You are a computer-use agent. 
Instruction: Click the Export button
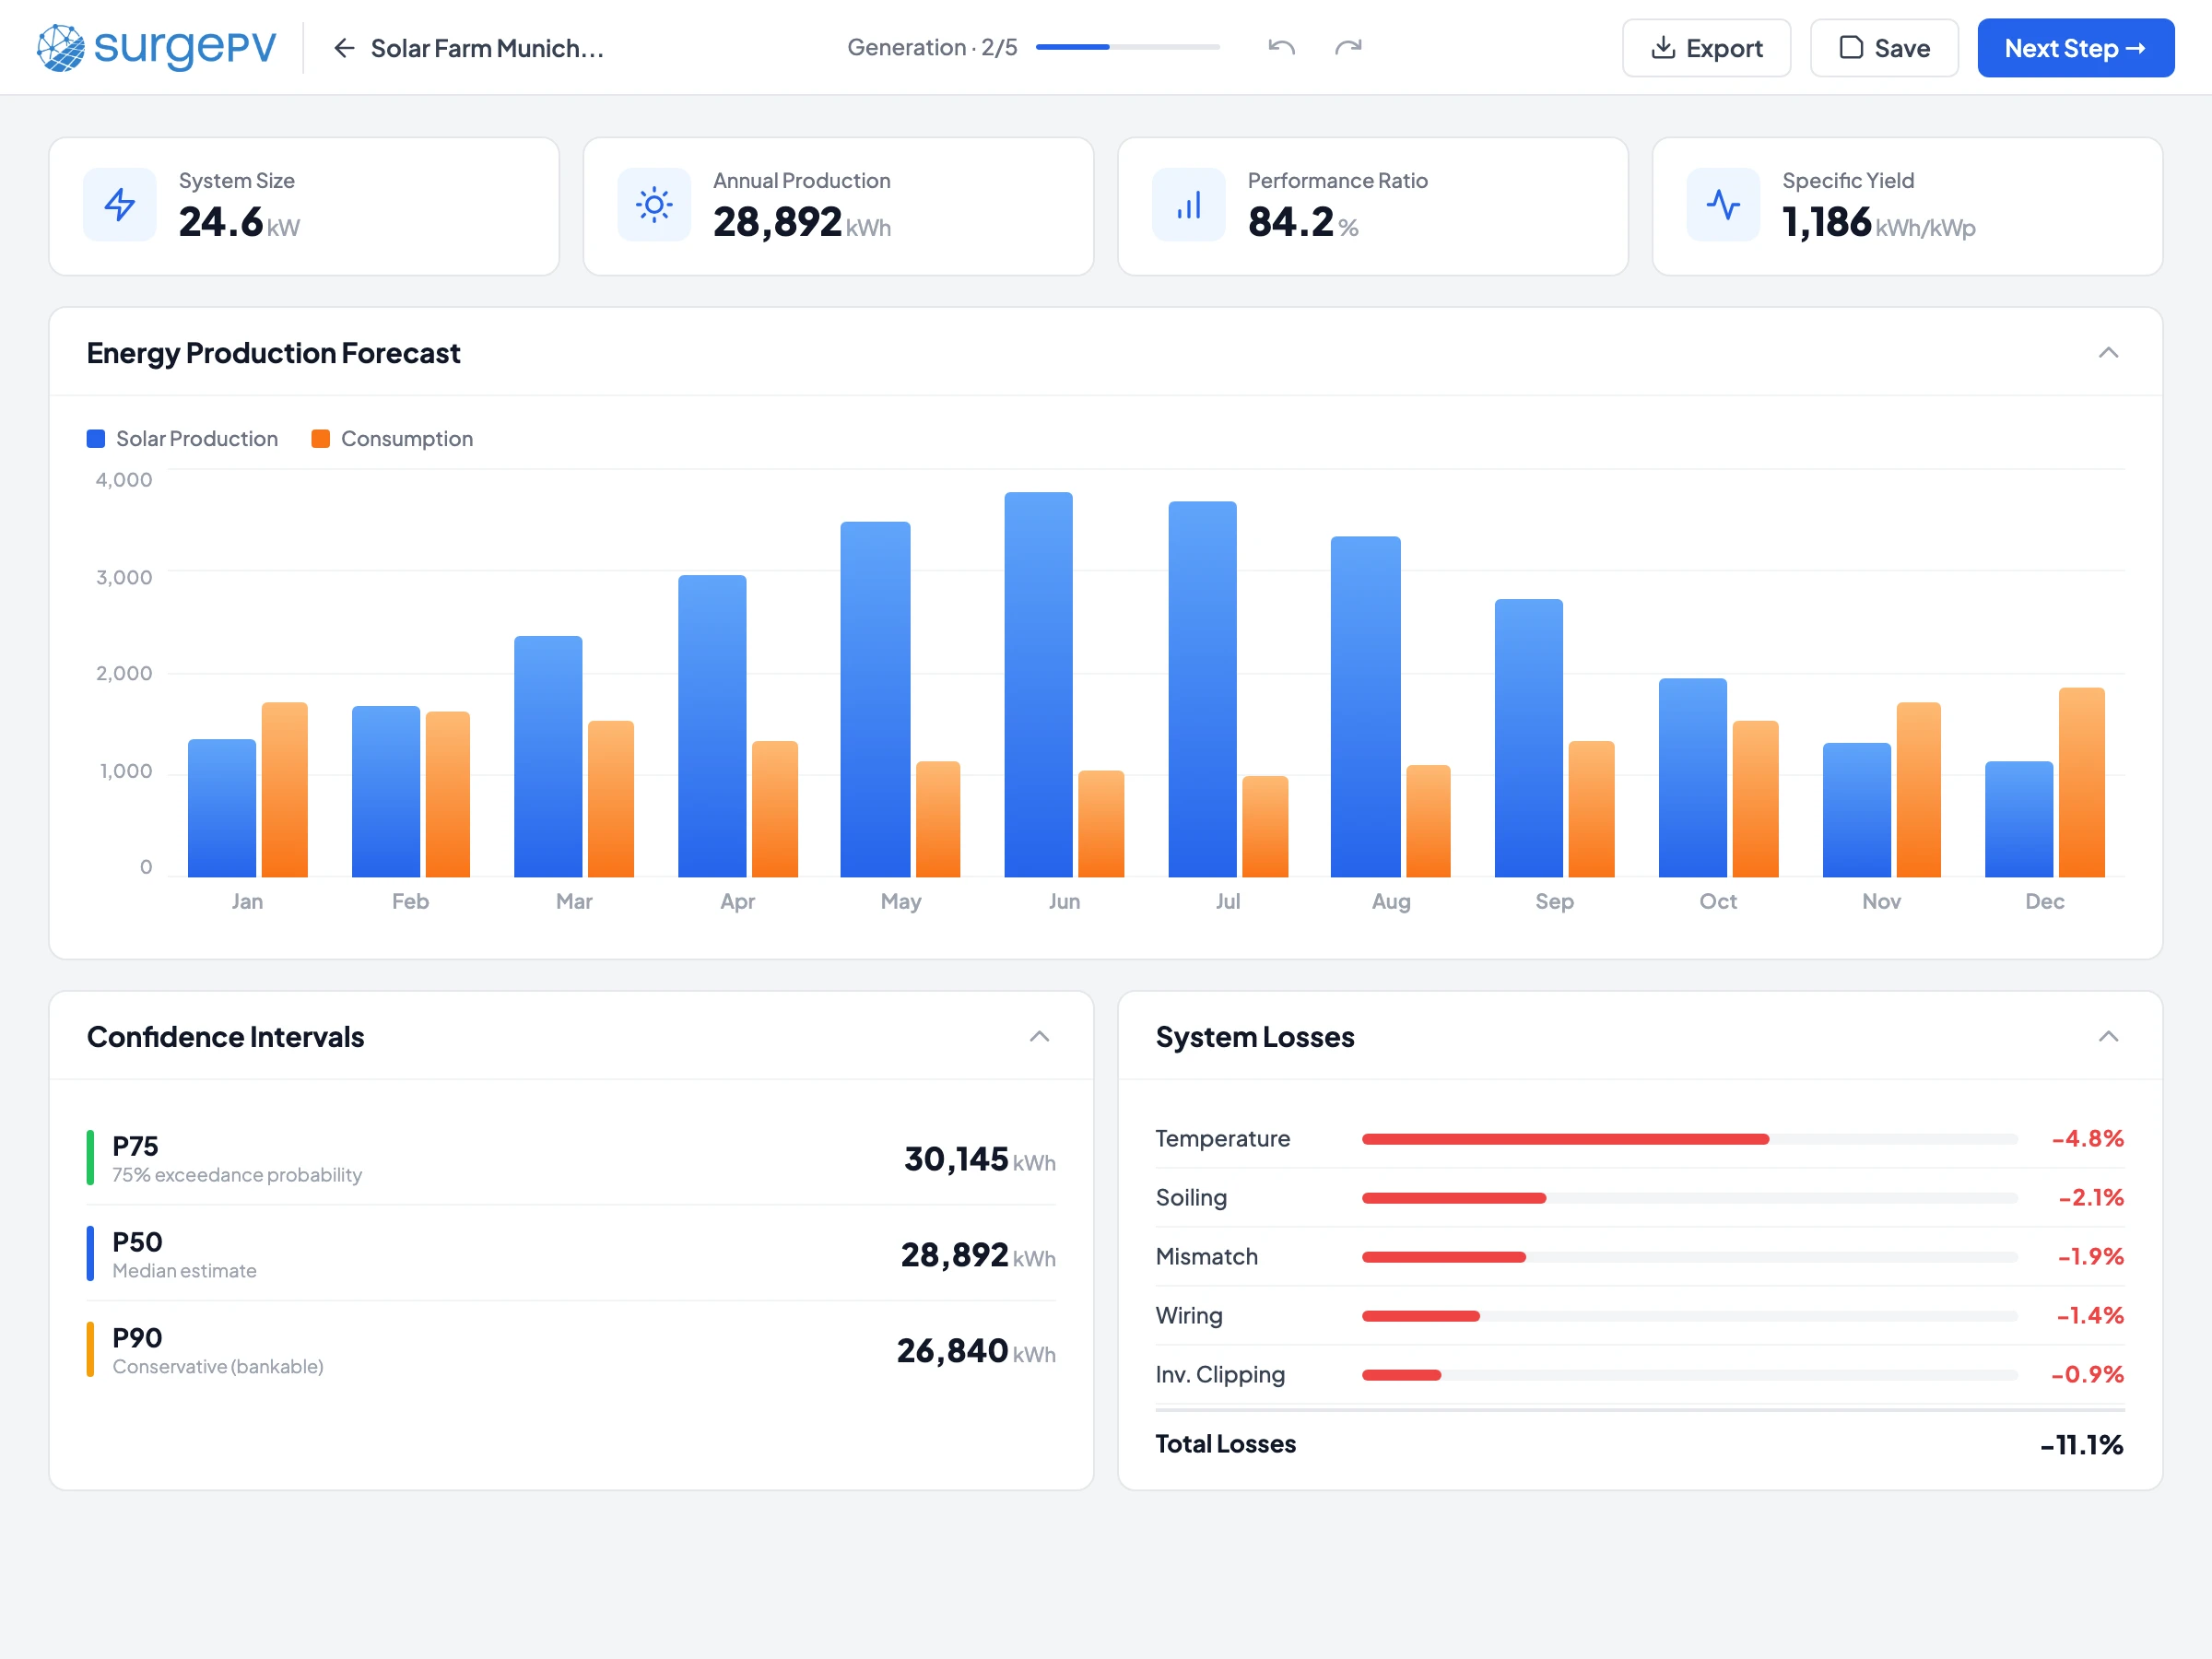(x=1706, y=48)
